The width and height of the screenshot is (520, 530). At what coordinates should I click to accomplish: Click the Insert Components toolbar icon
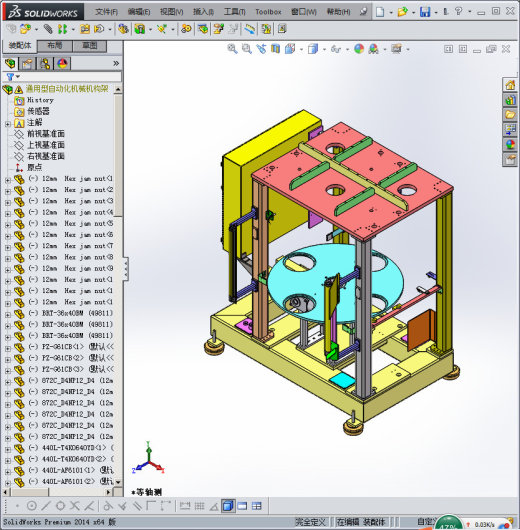25,29
